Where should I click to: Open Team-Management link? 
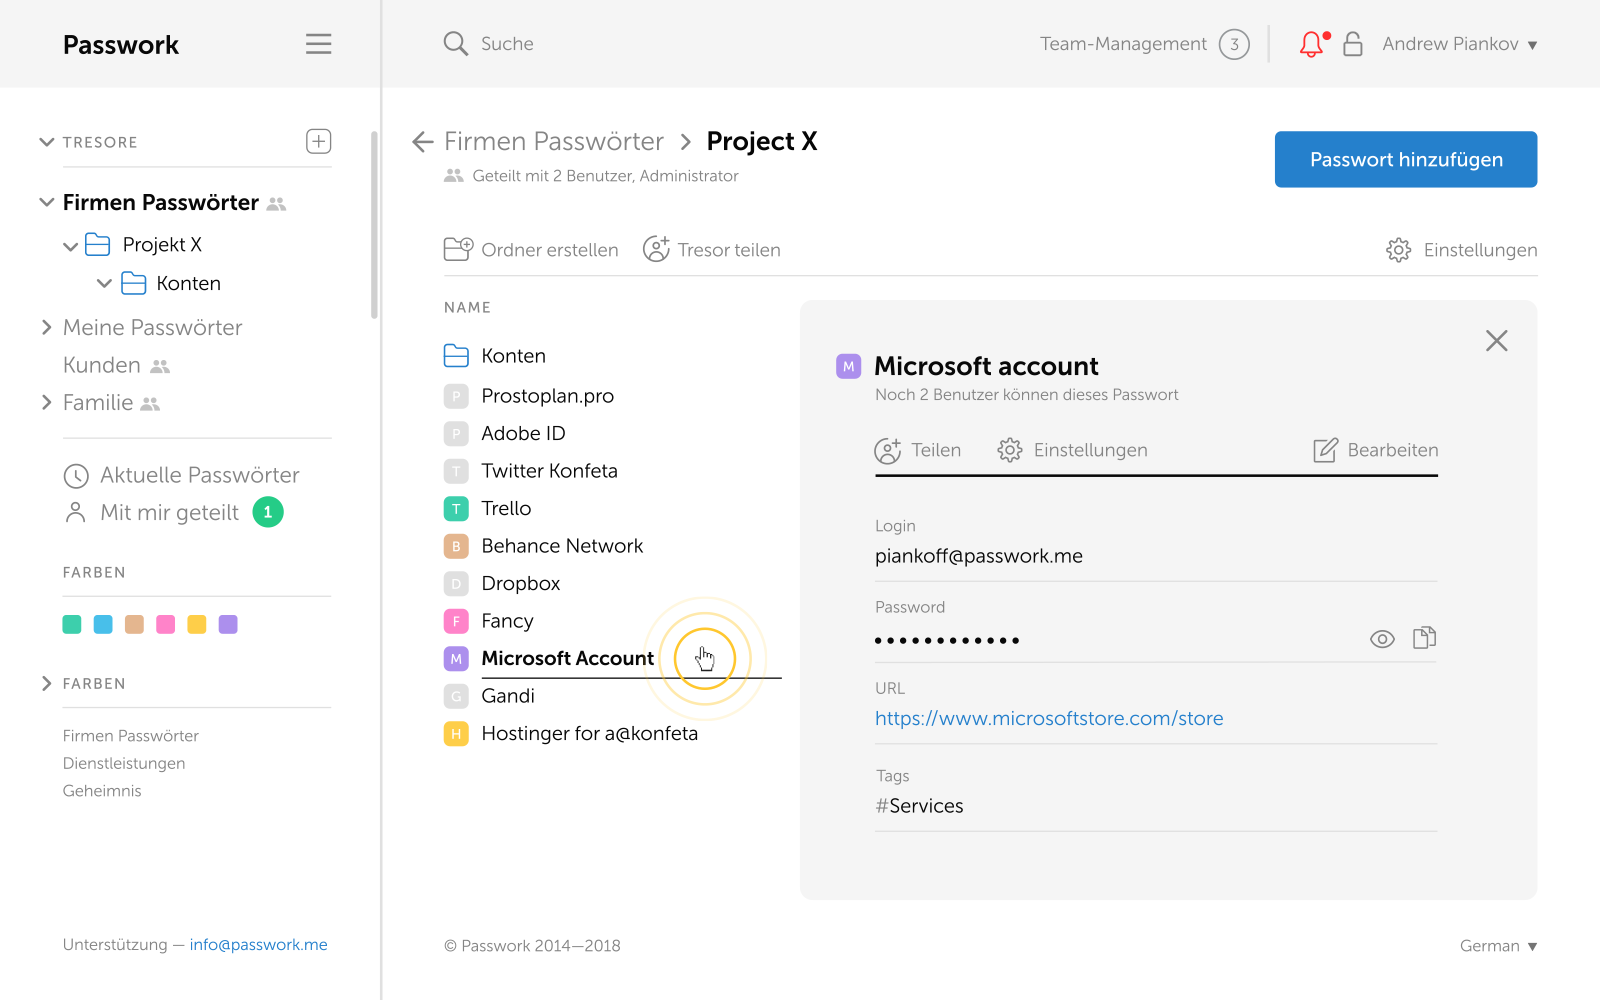1123,44
